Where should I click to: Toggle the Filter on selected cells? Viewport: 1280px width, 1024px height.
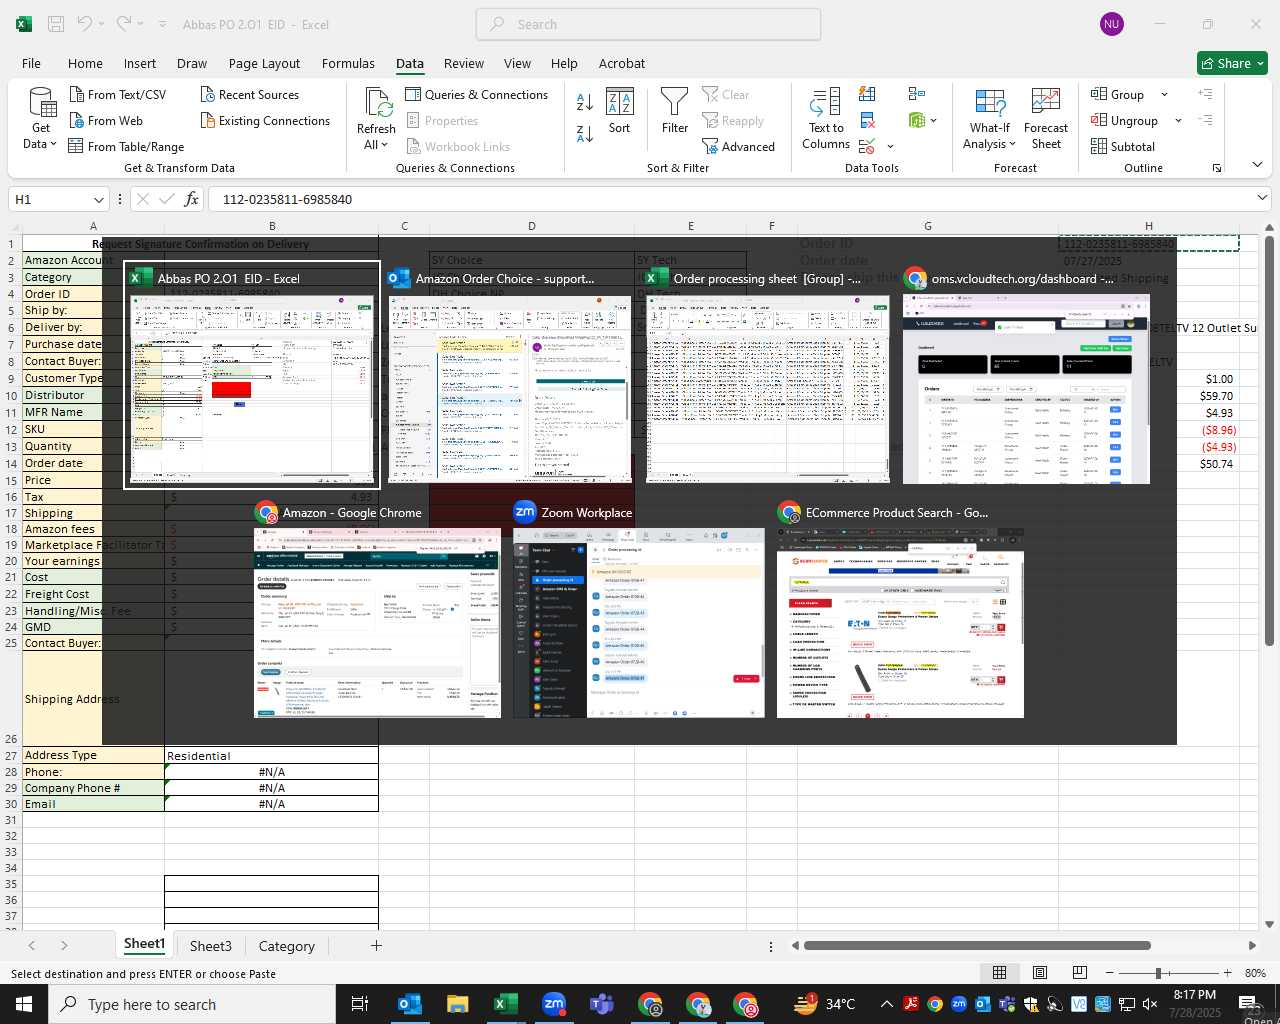675,111
